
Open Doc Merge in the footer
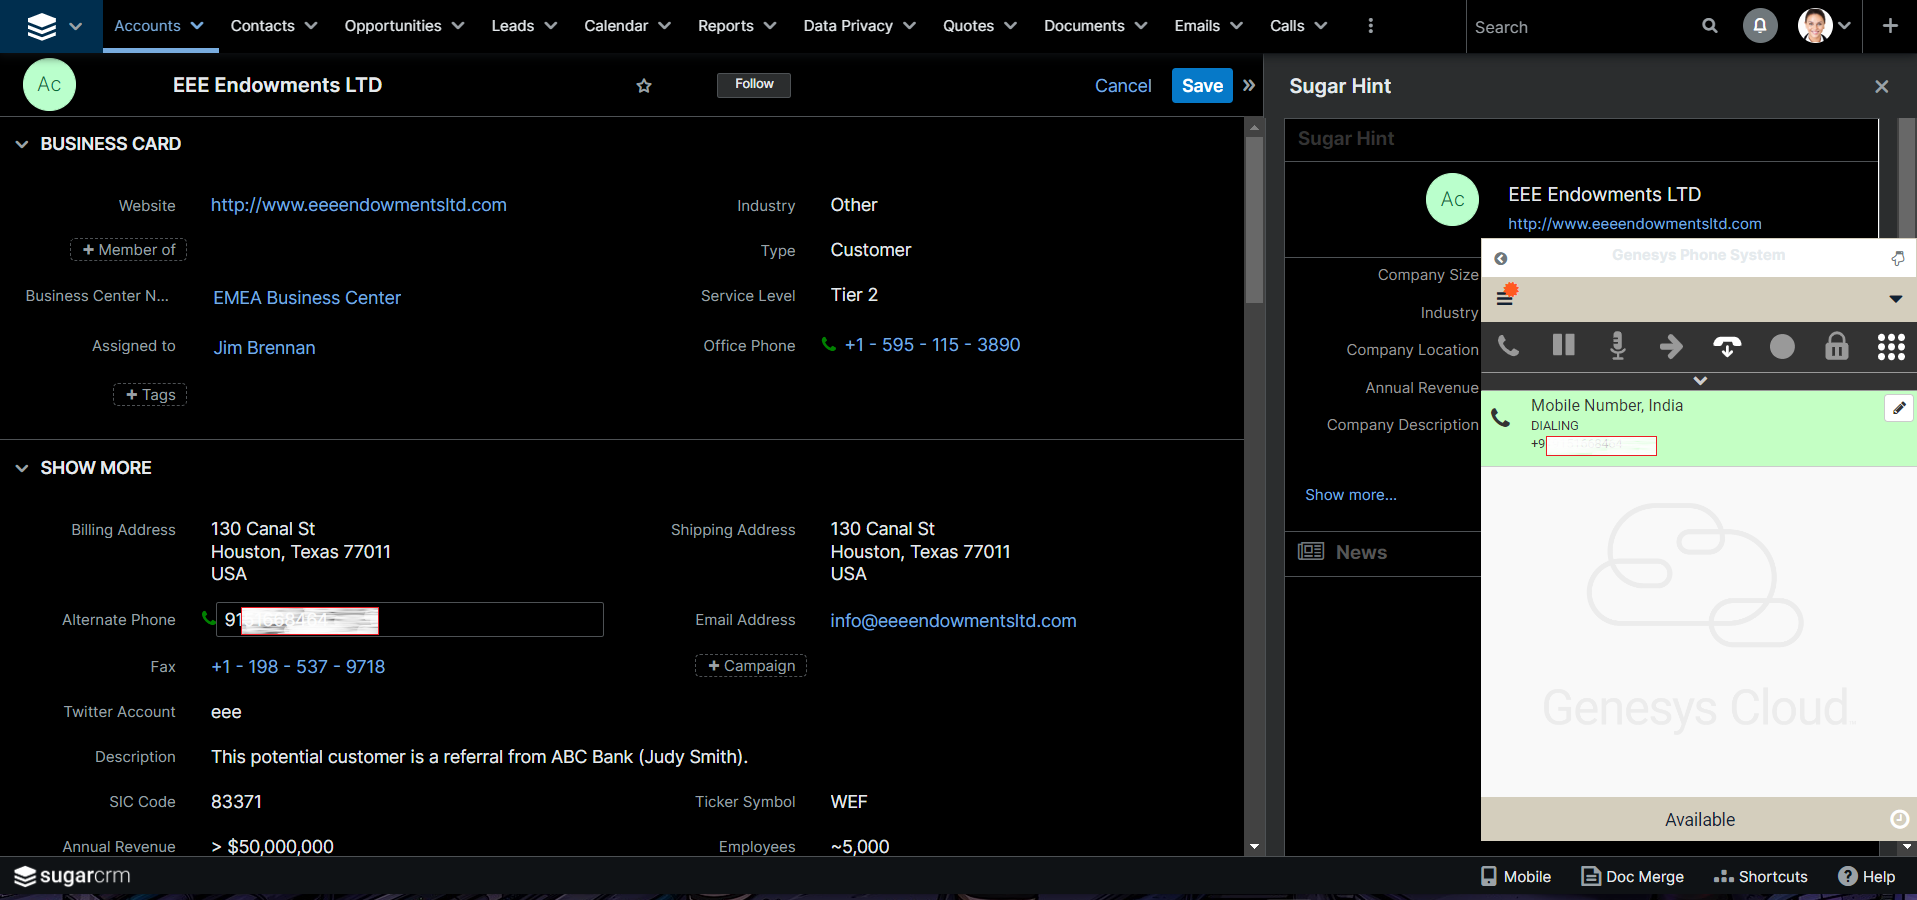pyautogui.click(x=1632, y=877)
